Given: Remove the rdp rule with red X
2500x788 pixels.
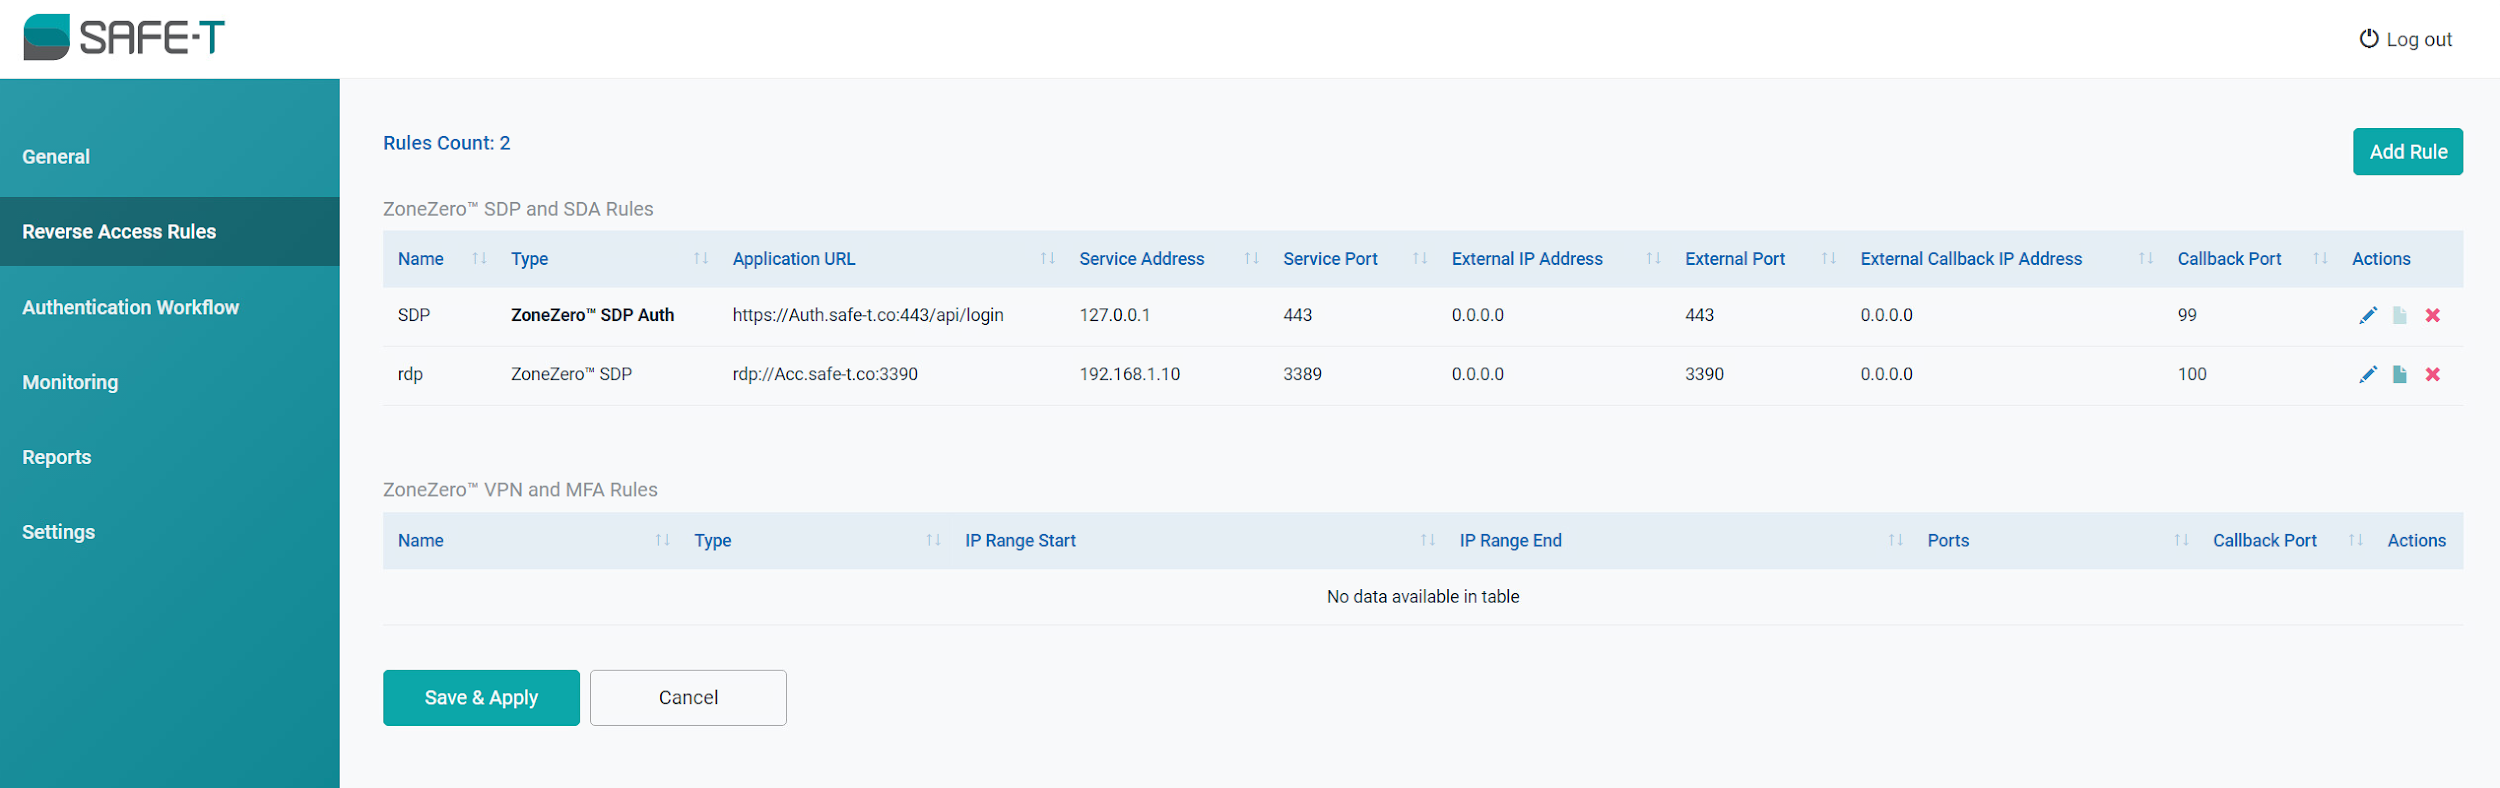Looking at the screenshot, I should coord(2432,375).
